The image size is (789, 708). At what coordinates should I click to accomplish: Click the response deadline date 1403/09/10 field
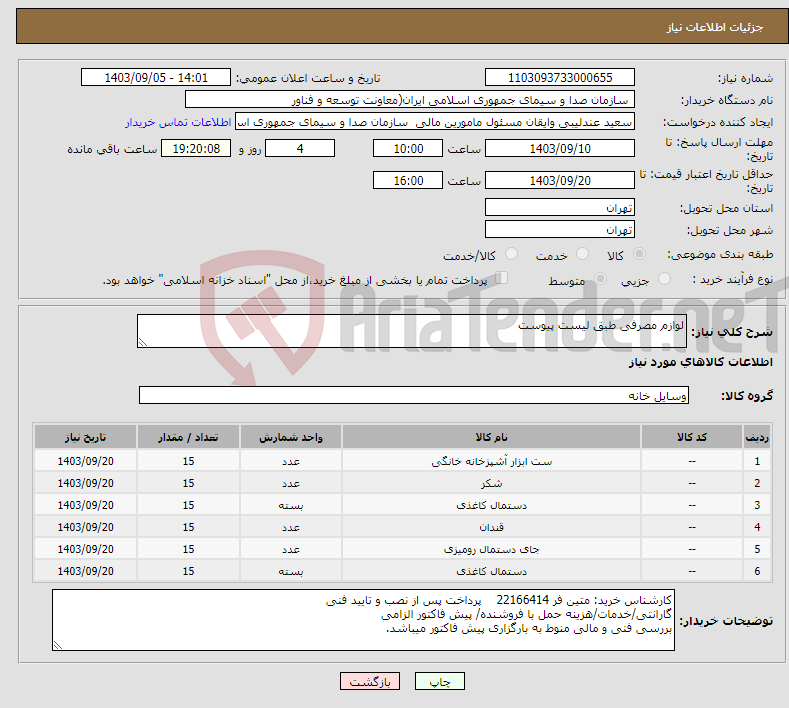(560, 148)
